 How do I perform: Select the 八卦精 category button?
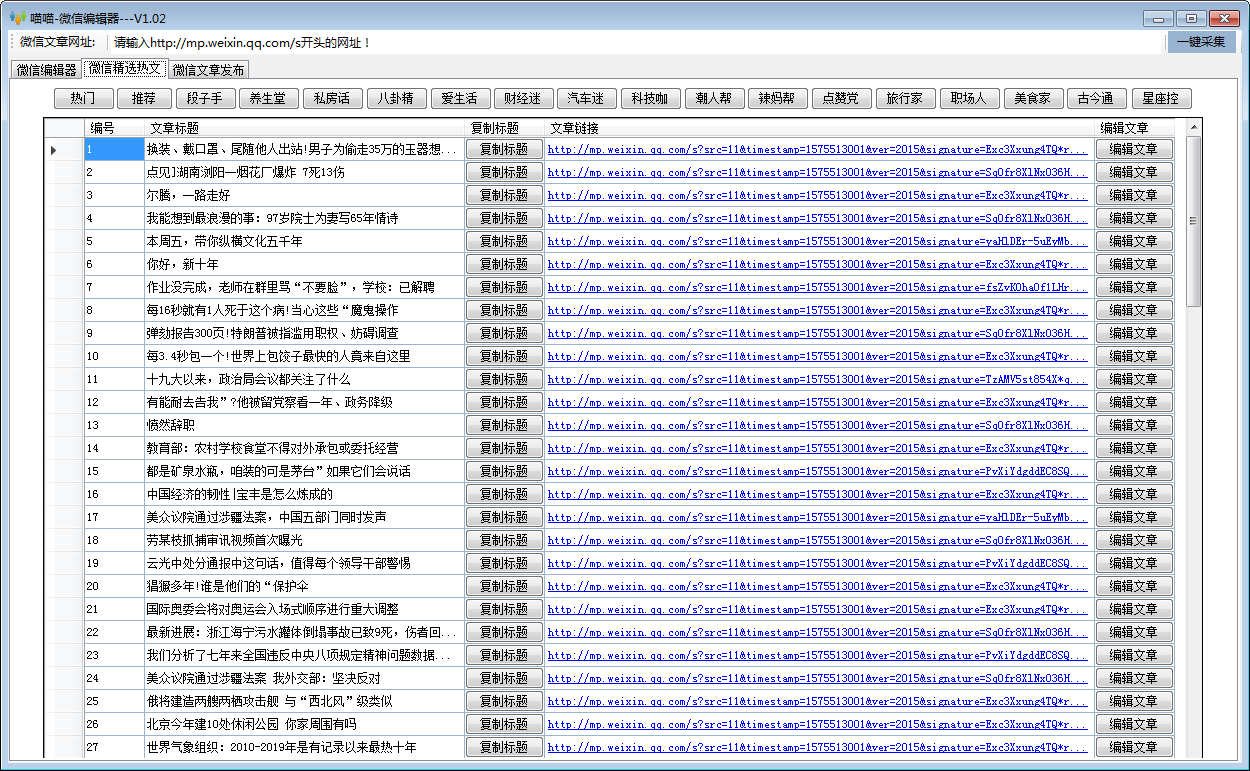[396, 98]
